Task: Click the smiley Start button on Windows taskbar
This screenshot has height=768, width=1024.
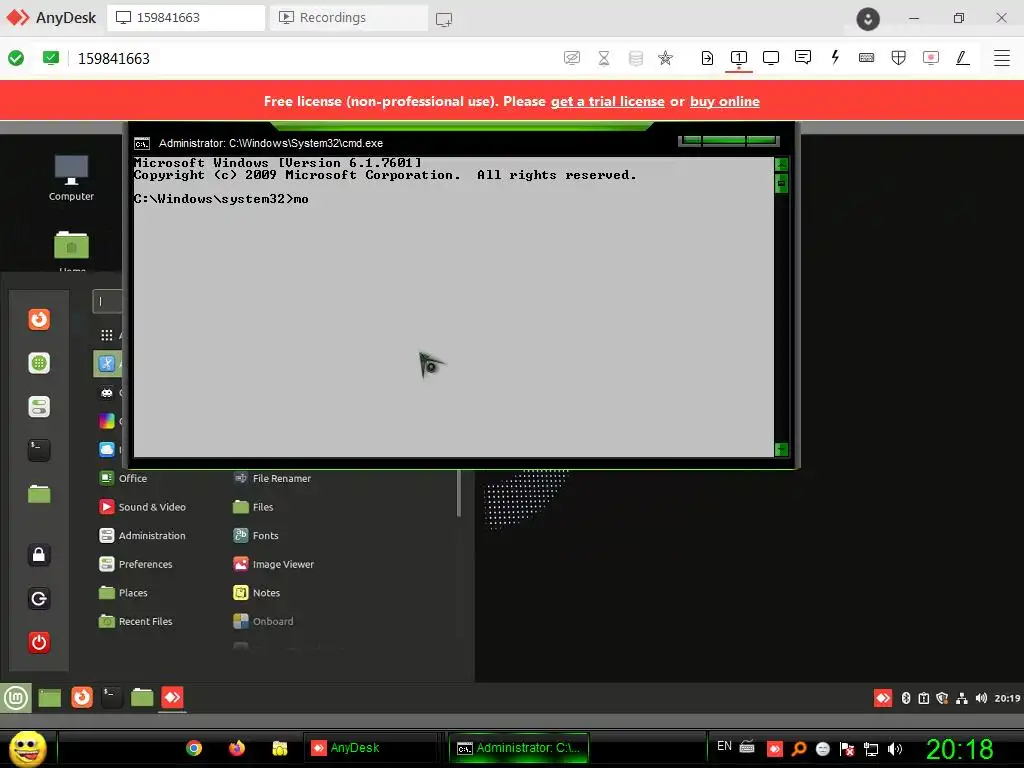Action: click(x=27, y=748)
